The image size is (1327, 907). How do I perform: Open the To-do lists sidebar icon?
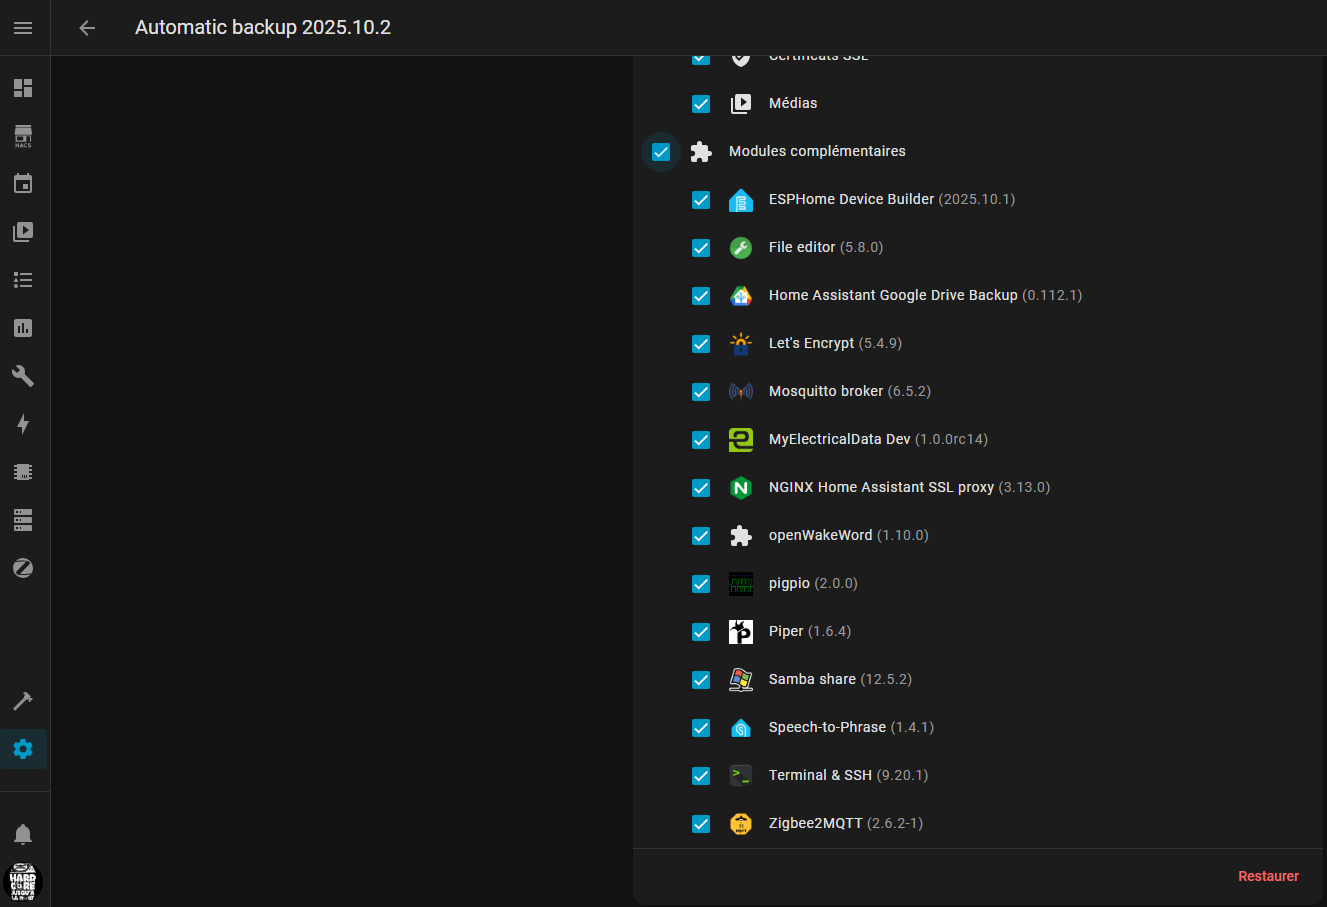tap(23, 280)
